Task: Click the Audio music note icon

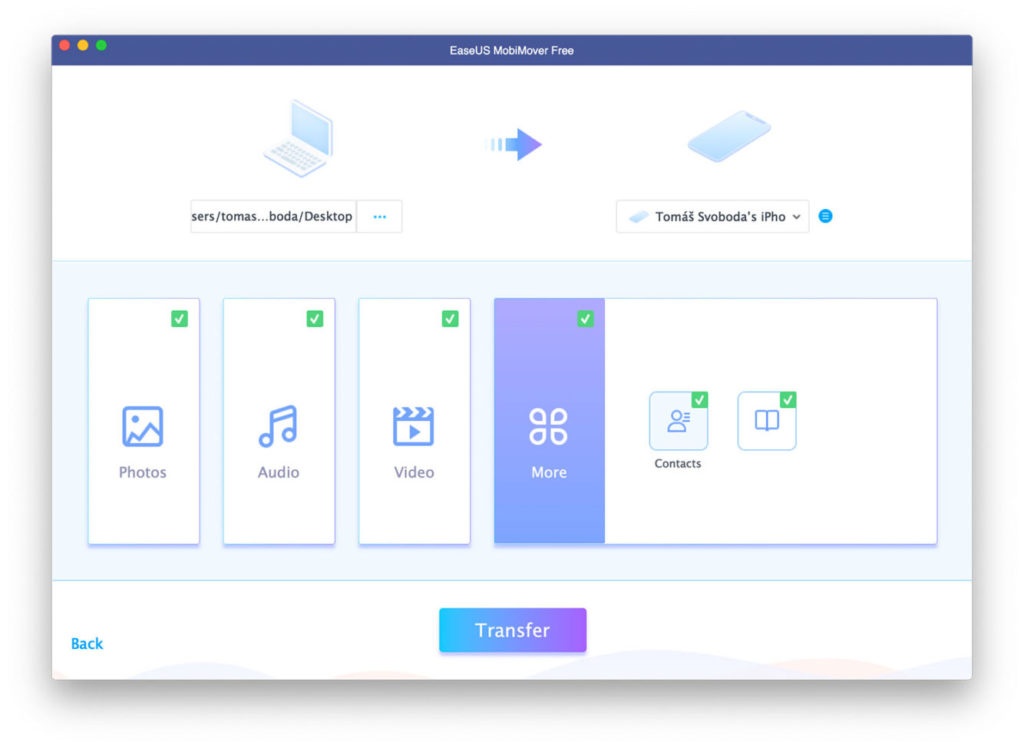Action: tap(278, 426)
